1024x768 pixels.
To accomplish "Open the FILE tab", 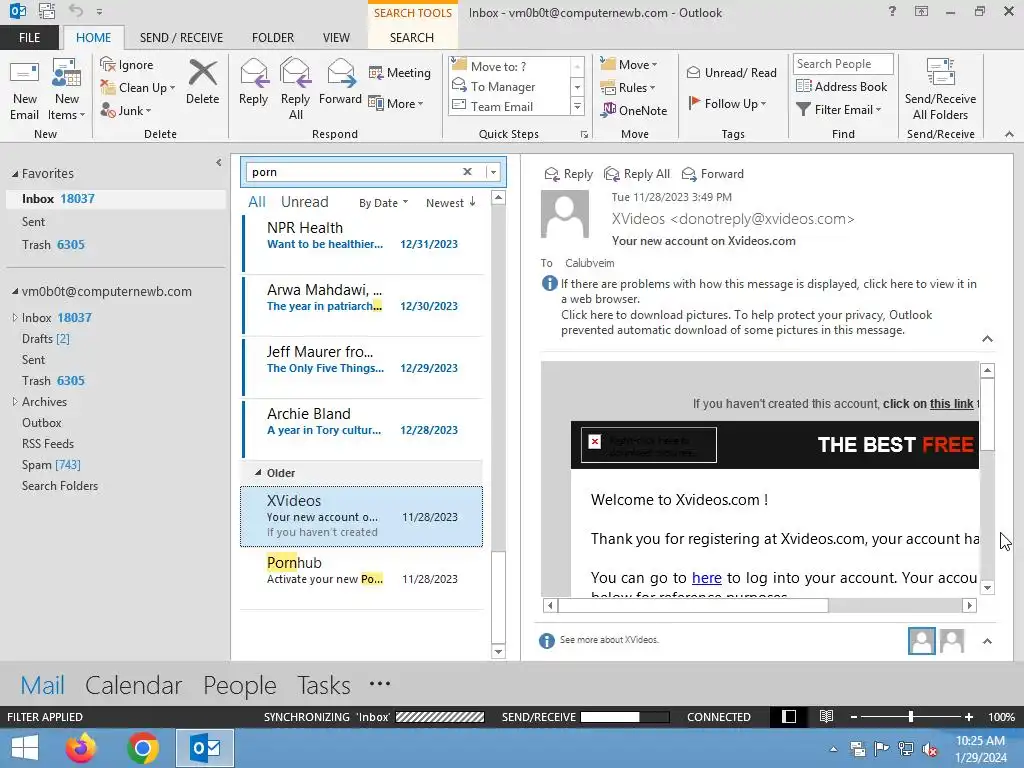I will coord(29,37).
